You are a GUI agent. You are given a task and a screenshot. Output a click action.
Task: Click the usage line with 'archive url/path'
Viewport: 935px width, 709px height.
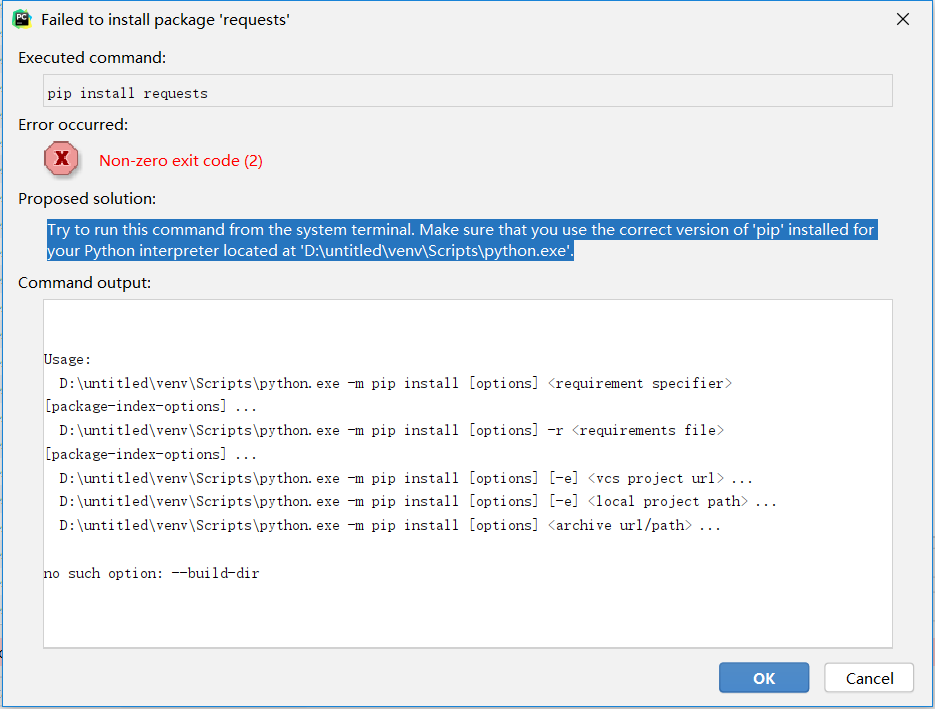pos(389,525)
